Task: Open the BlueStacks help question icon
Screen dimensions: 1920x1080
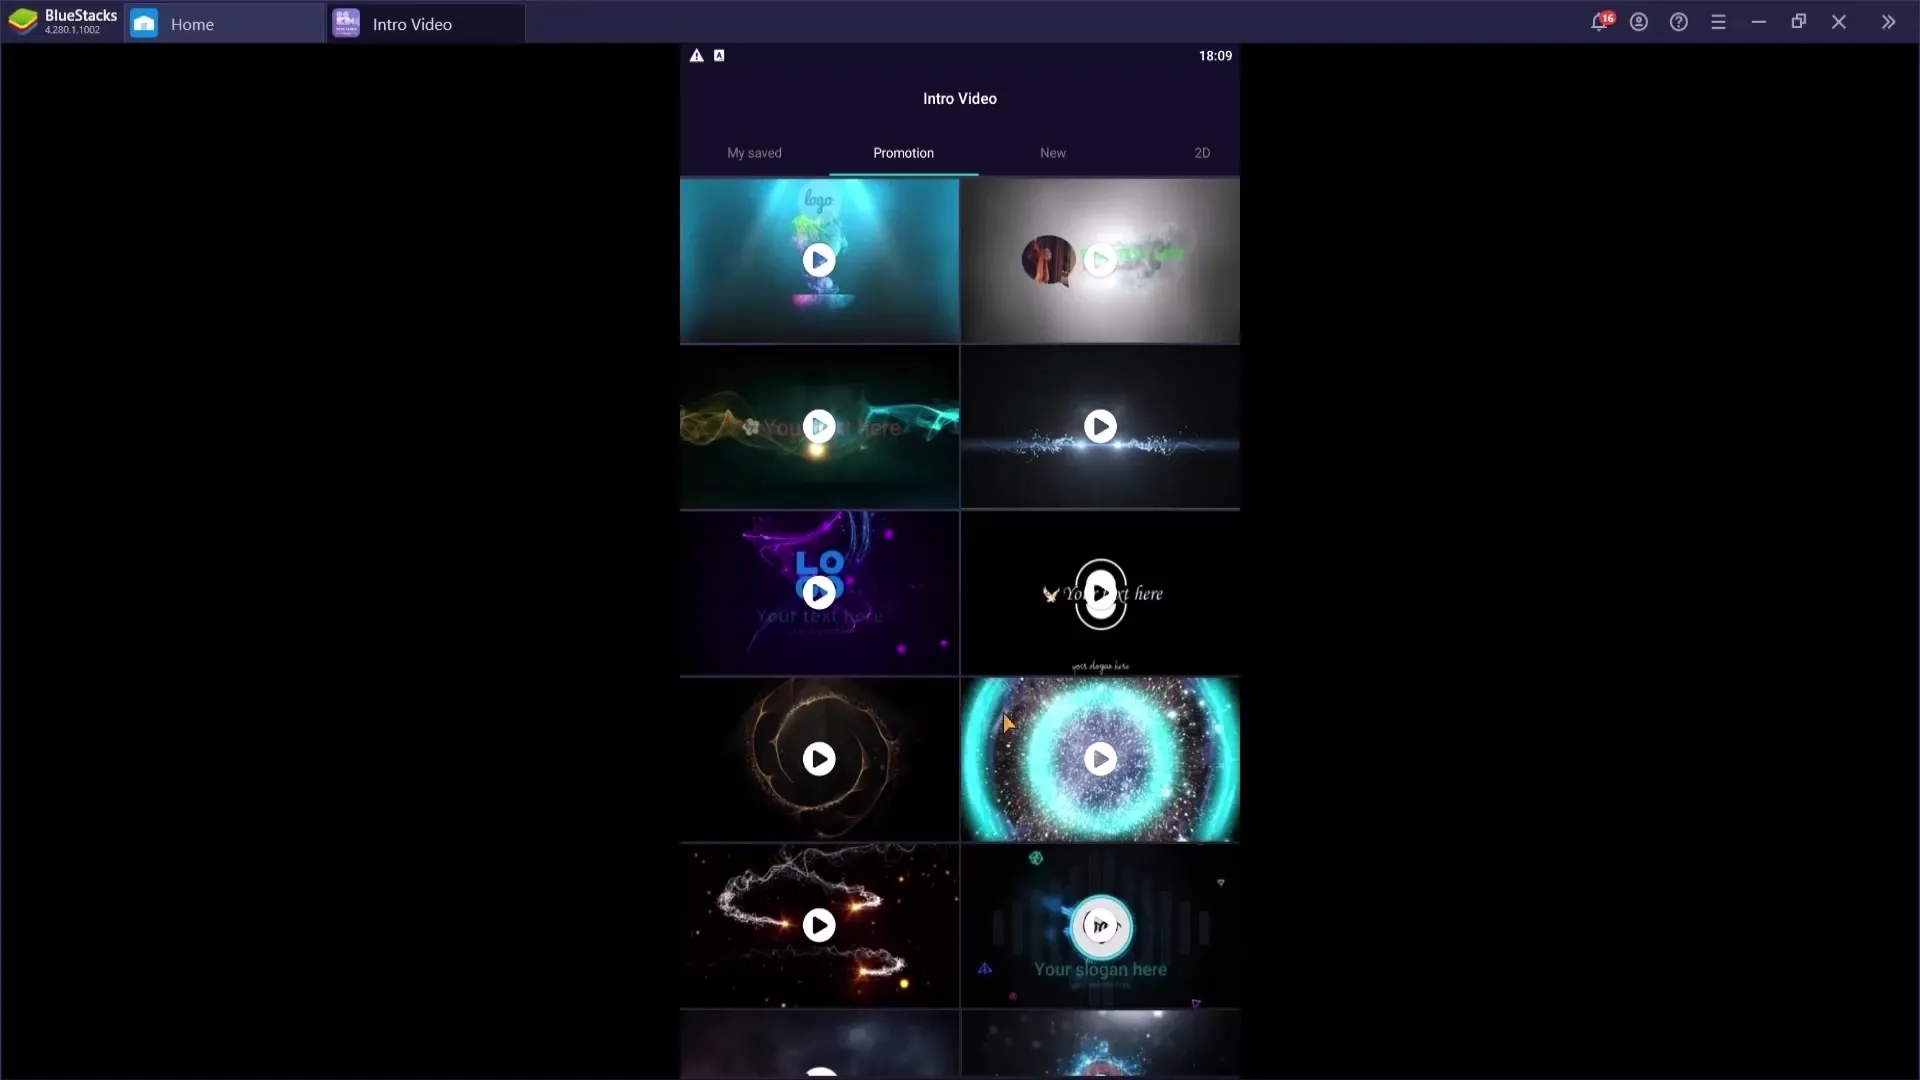Action: coord(1679,22)
